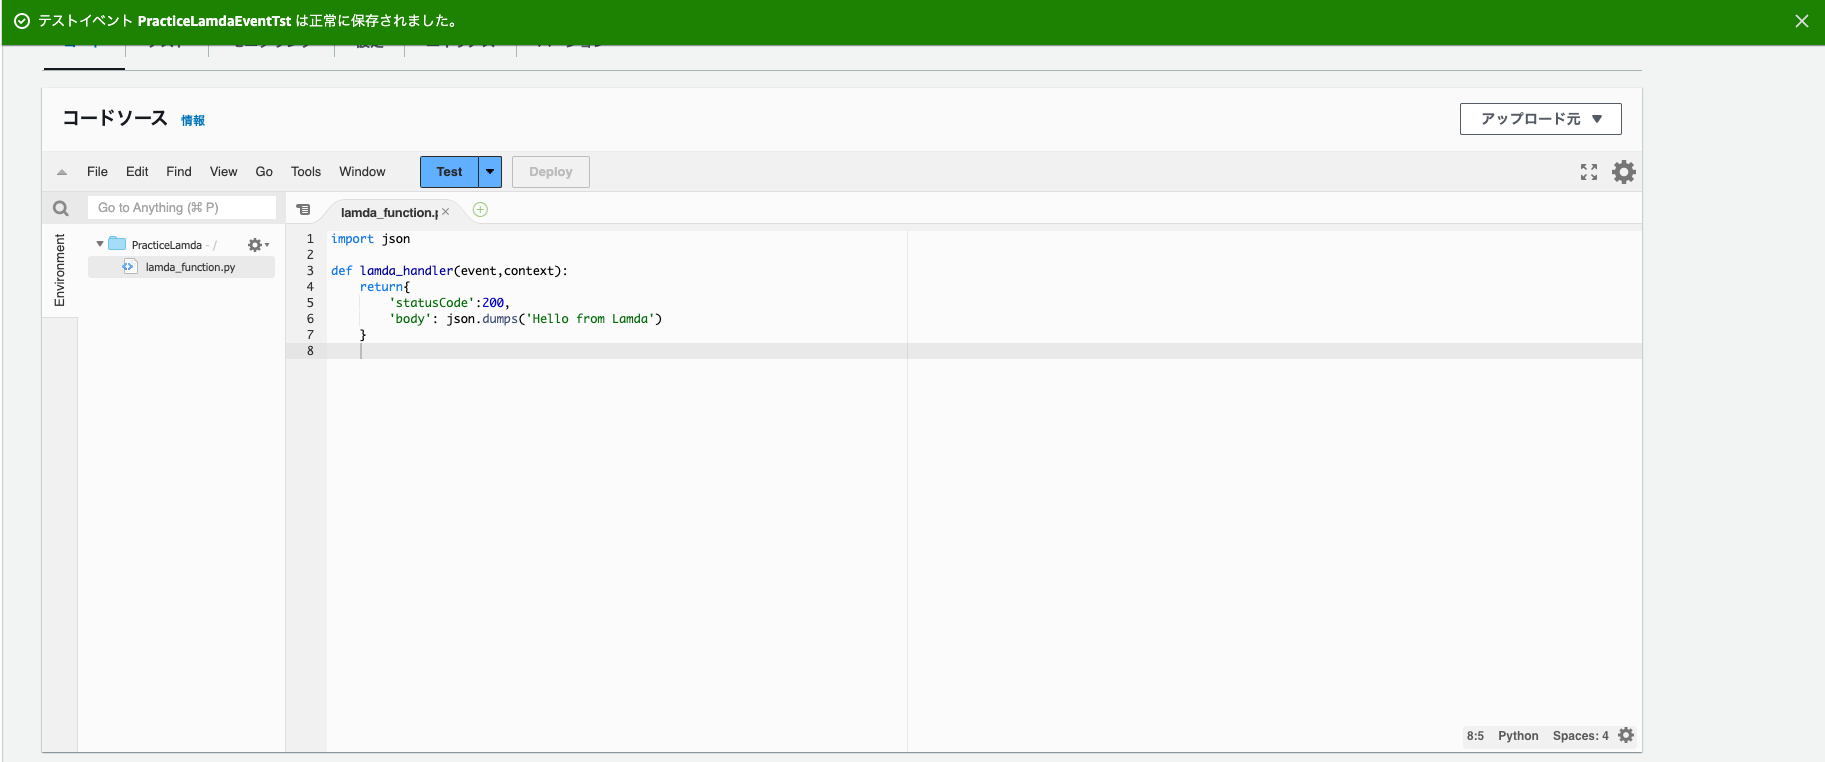The image size is (1825, 762).
Task: Close the lamda_function.py editor tab
Action: [x=446, y=212]
